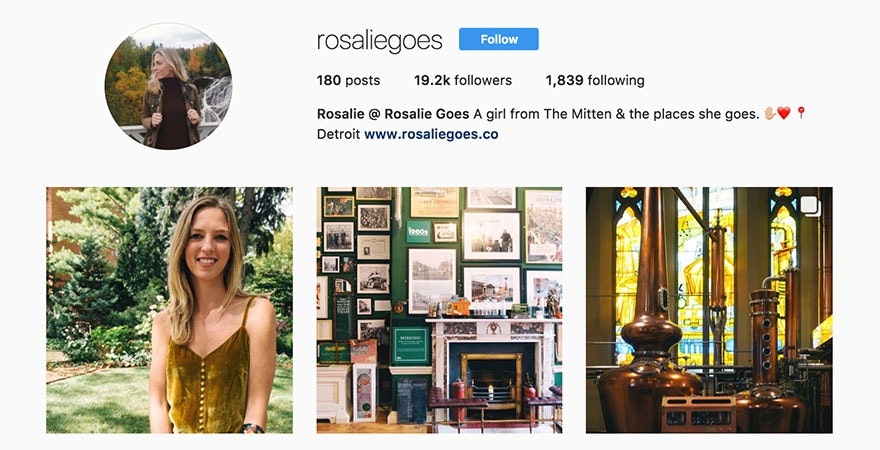Select the rosaliegoes username heading
Viewport: 880px width, 450px height.
pyautogui.click(x=380, y=40)
